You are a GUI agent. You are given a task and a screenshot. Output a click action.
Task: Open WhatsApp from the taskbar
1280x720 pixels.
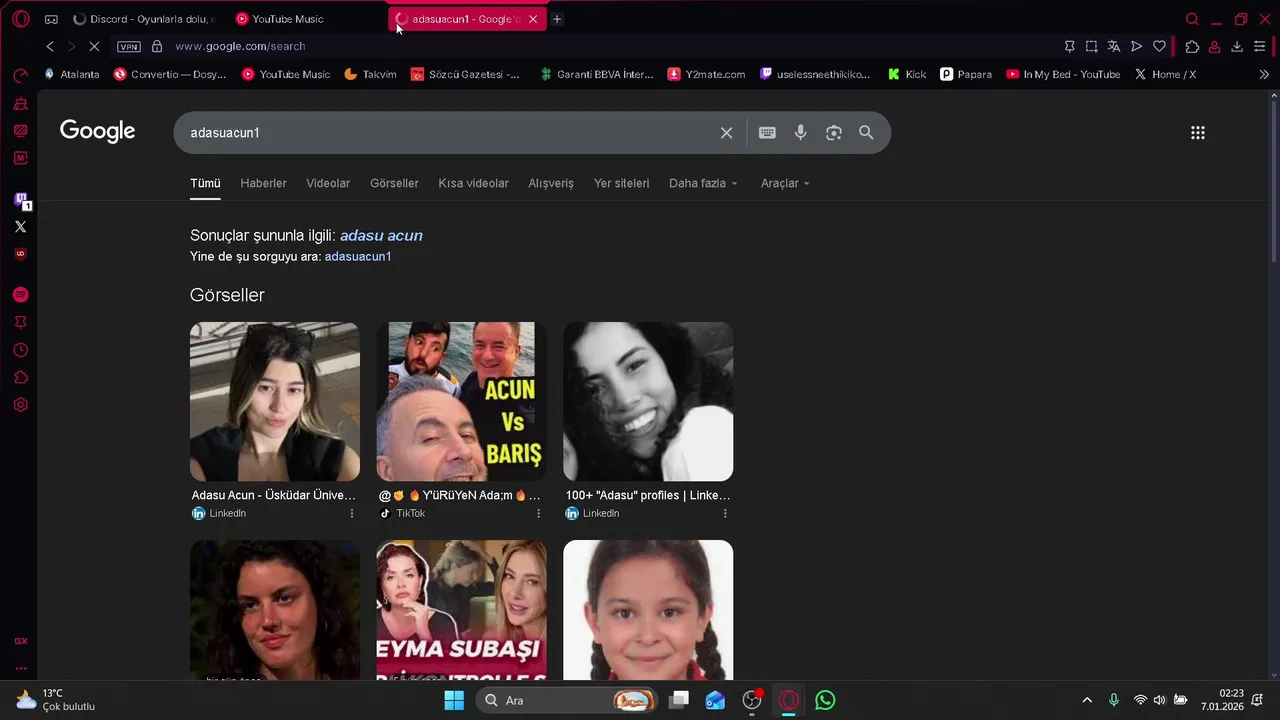tap(825, 700)
